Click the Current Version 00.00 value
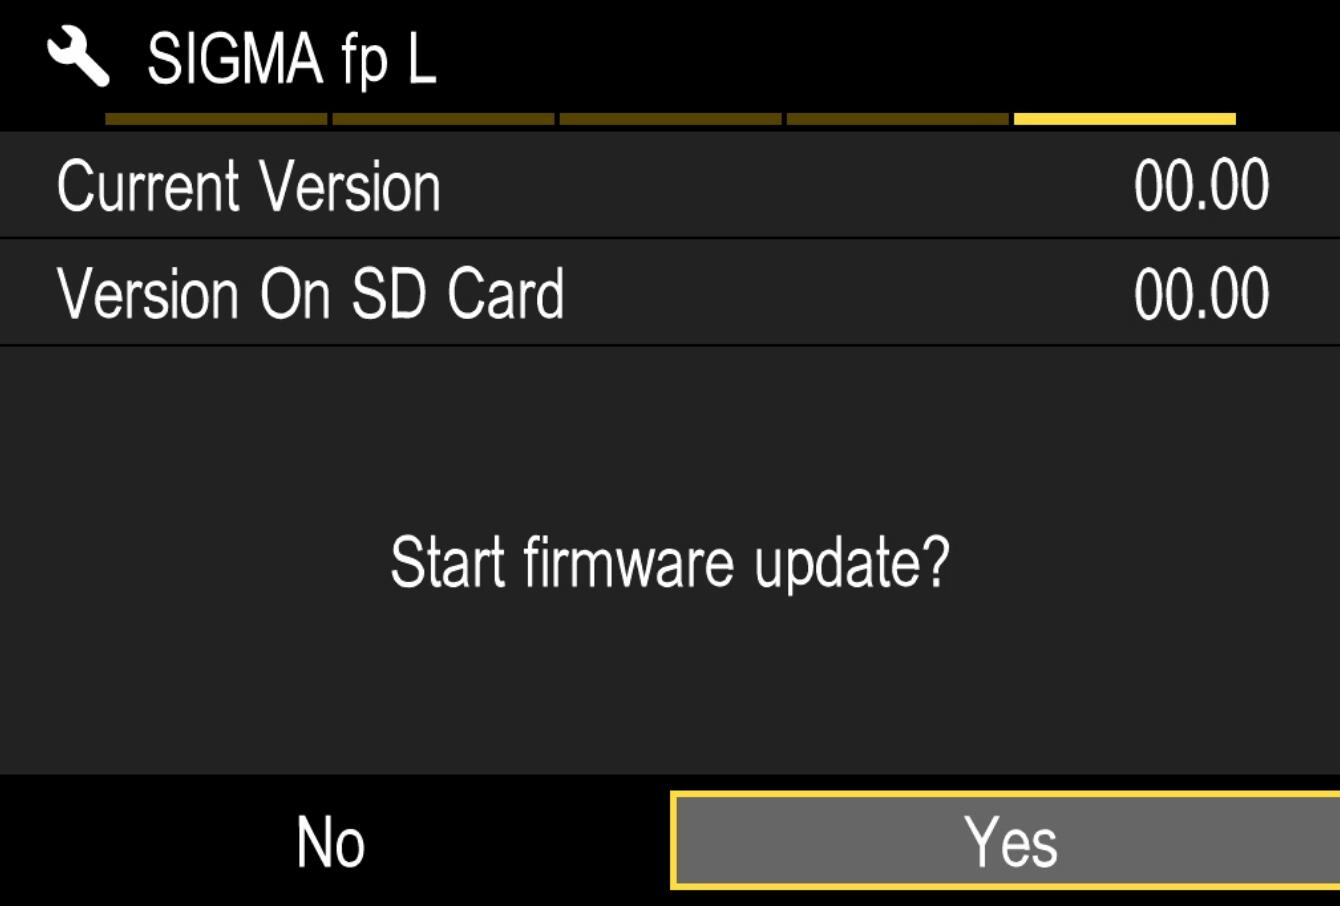Screen dimensions: 1340x908 click(x=1202, y=186)
